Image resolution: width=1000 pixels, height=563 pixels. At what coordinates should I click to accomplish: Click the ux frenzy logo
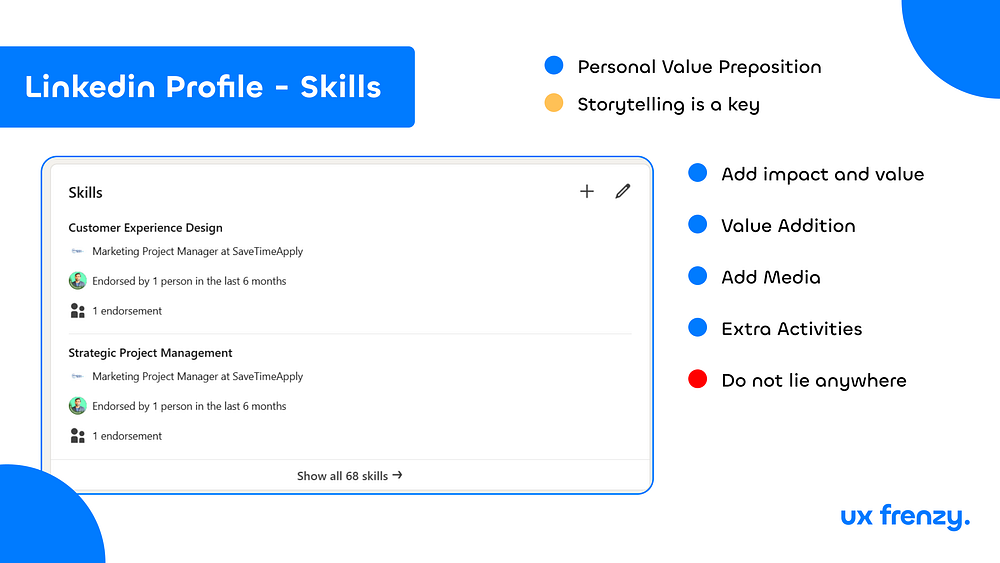pos(906,516)
